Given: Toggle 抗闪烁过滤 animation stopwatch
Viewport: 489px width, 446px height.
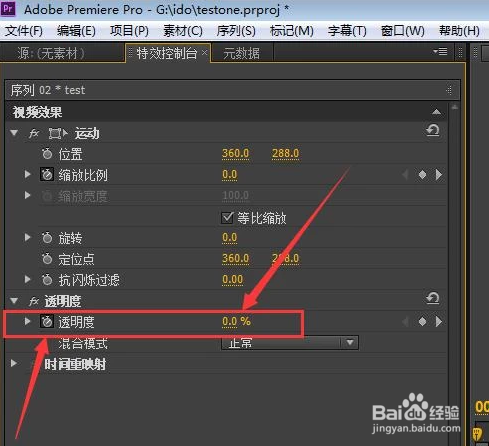Looking at the screenshot, I should point(47,280).
